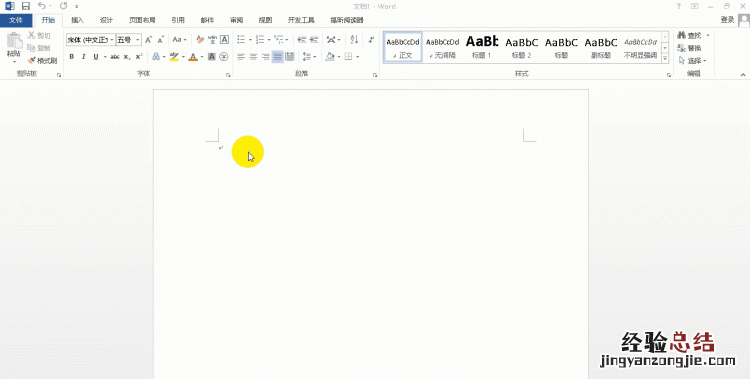750x379 pixels.
Task: Toggle Italic formatting
Action: 84,56
